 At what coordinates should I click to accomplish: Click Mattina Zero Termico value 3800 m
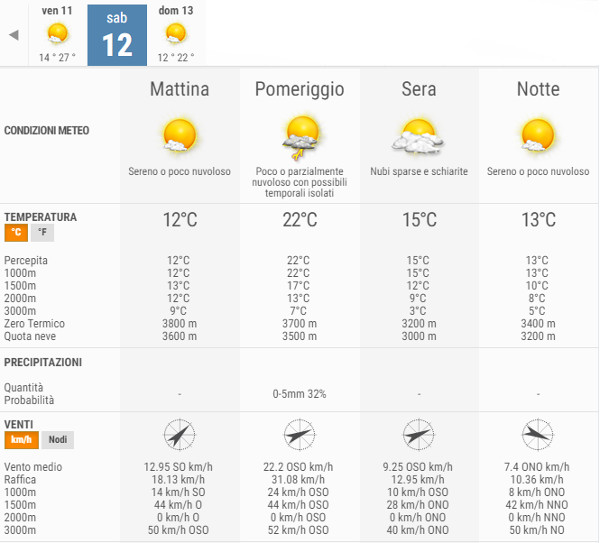(x=179, y=324)
